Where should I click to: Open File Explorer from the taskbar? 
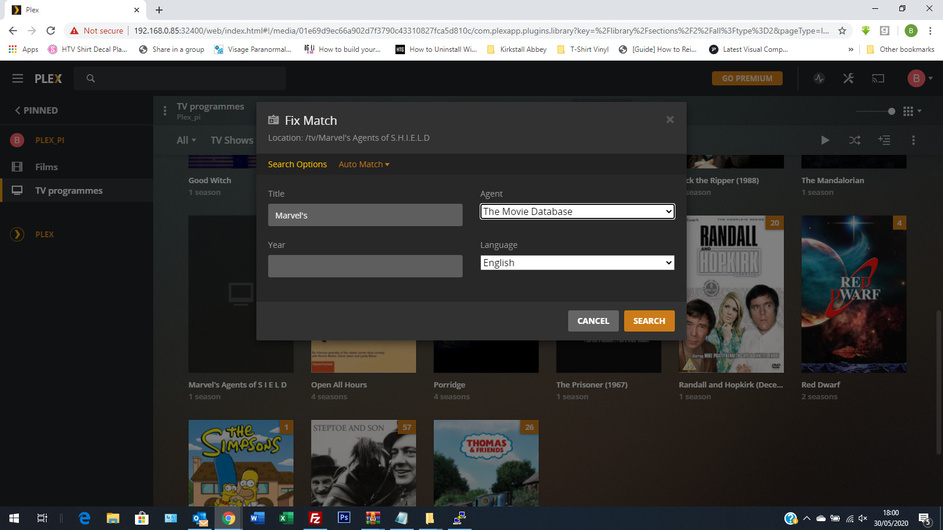click(x=112, y=518)
